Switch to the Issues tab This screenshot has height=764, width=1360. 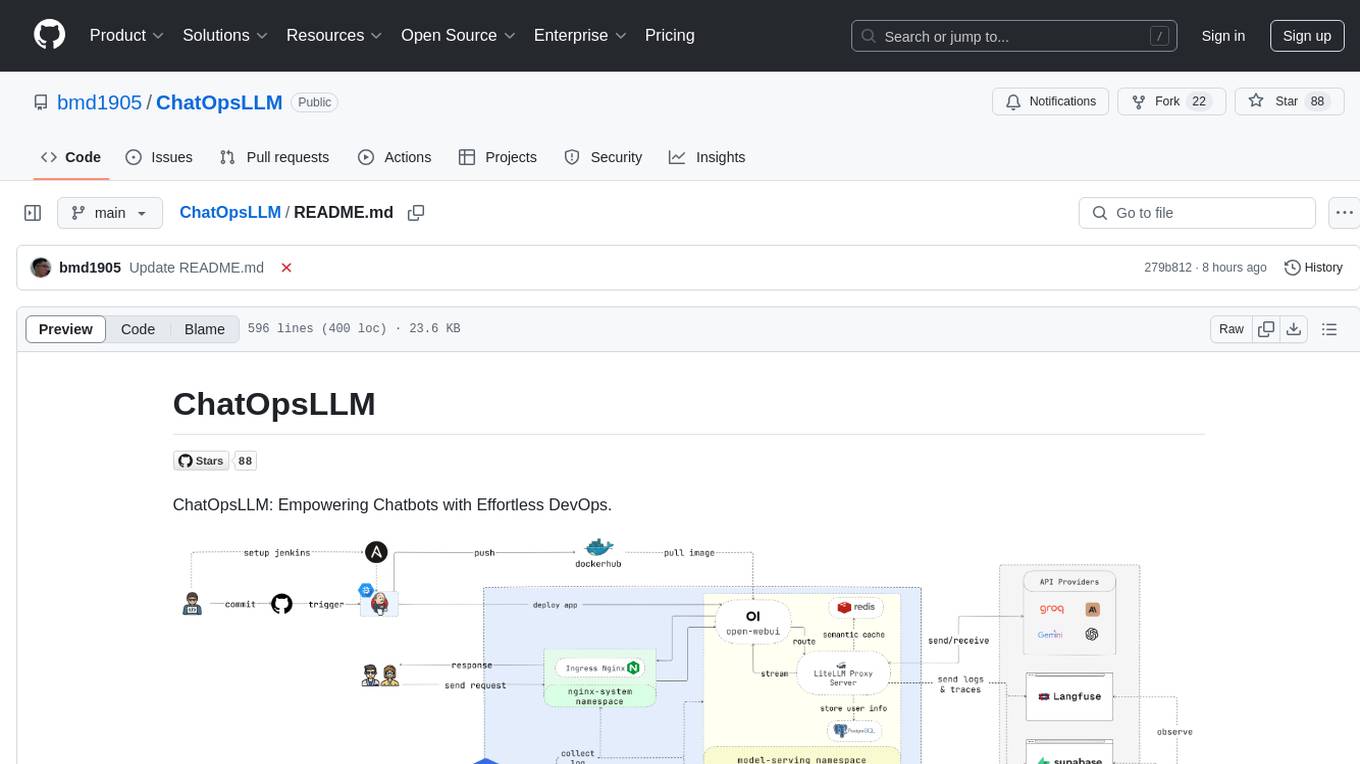click(x=159, y=157)
